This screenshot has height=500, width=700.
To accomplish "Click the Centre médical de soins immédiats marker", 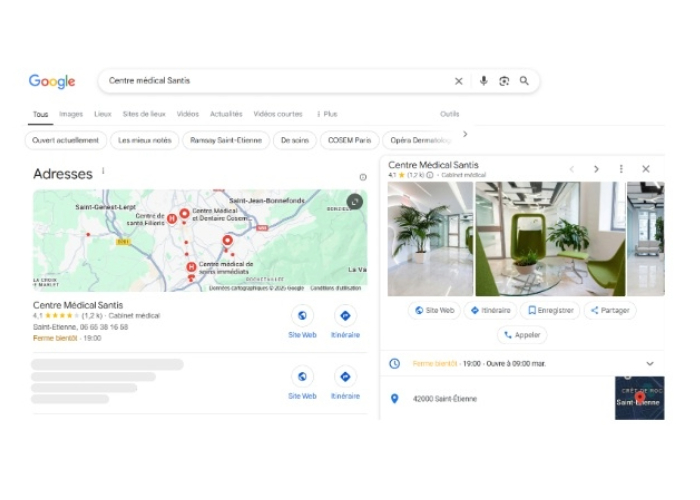I will point(191,267).
